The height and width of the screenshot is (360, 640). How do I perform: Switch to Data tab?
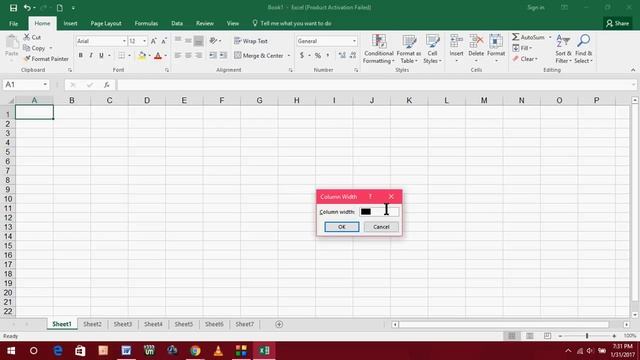pyautogui.click(x=177, y=23)
